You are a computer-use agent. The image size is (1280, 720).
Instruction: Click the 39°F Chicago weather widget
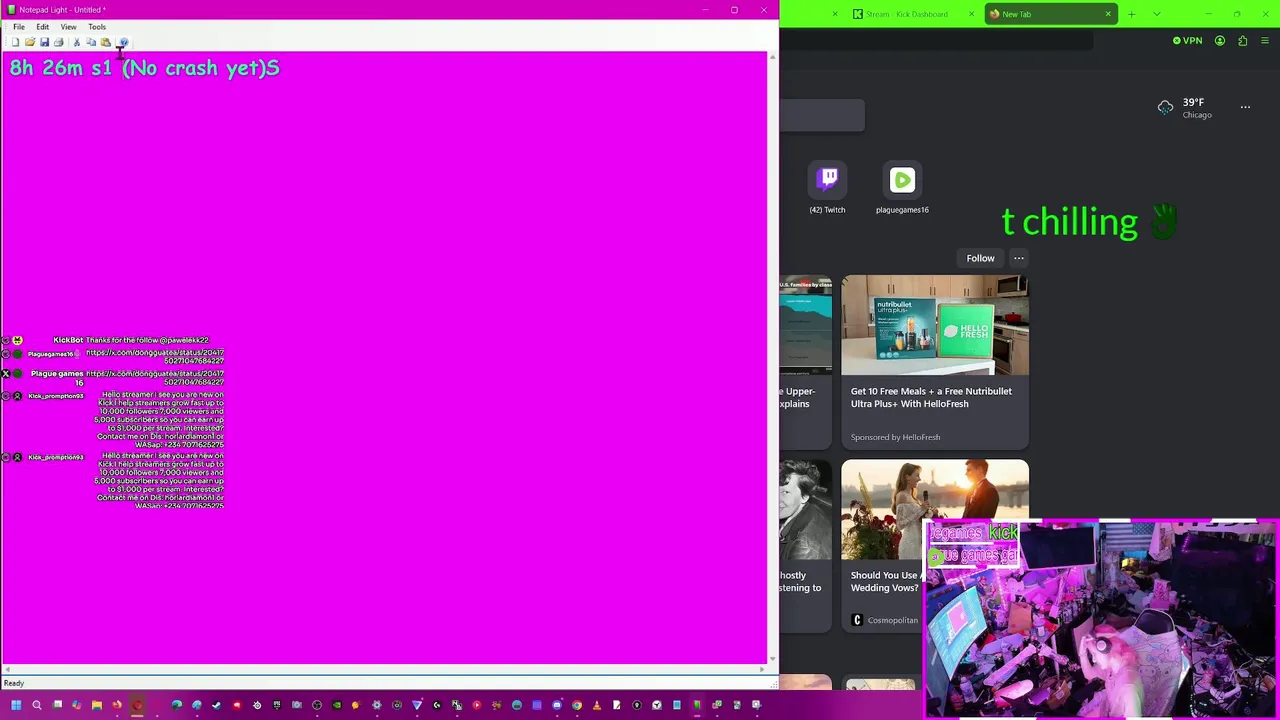[1185, 108]
